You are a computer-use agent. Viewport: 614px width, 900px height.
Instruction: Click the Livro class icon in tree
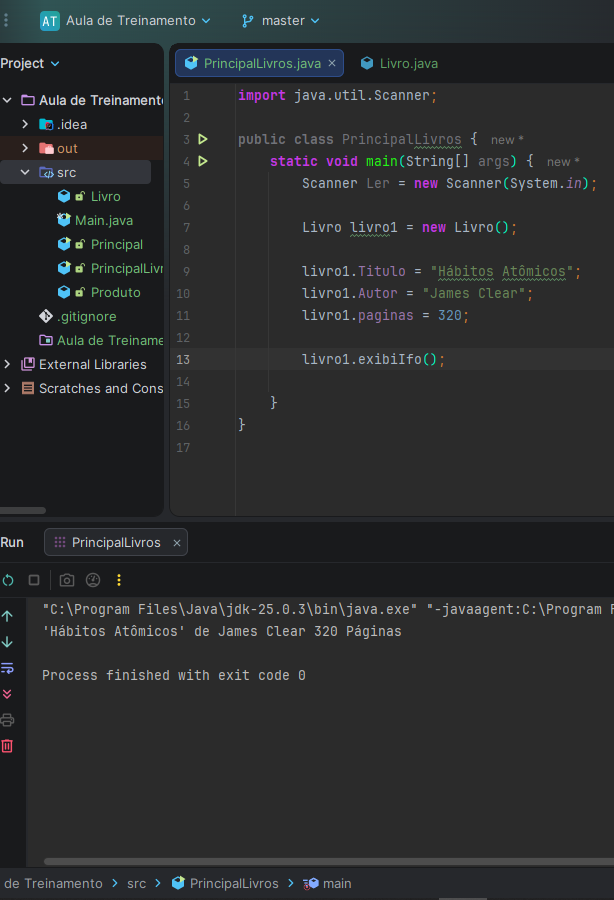64,196
